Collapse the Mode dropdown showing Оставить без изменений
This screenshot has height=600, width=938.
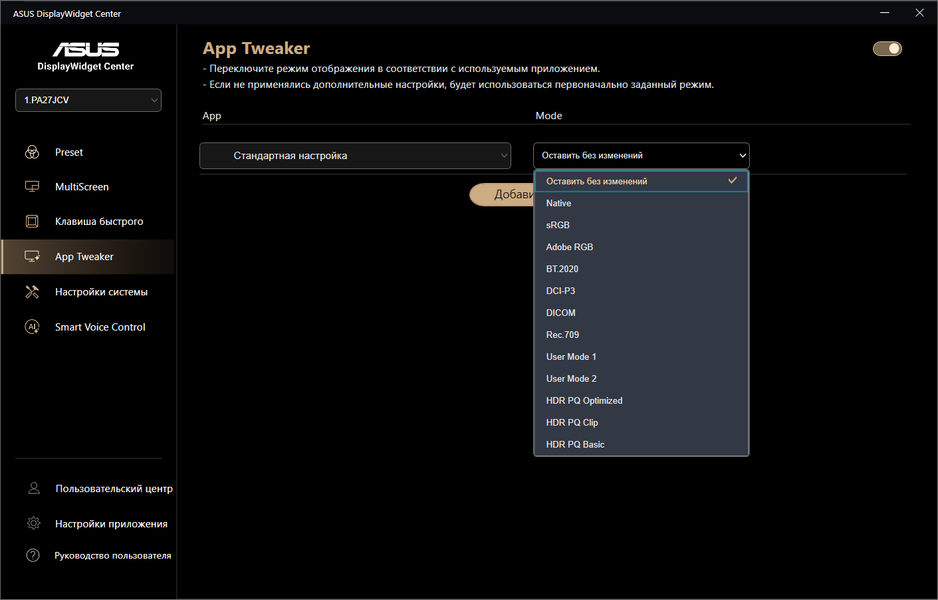coord(641,156)
